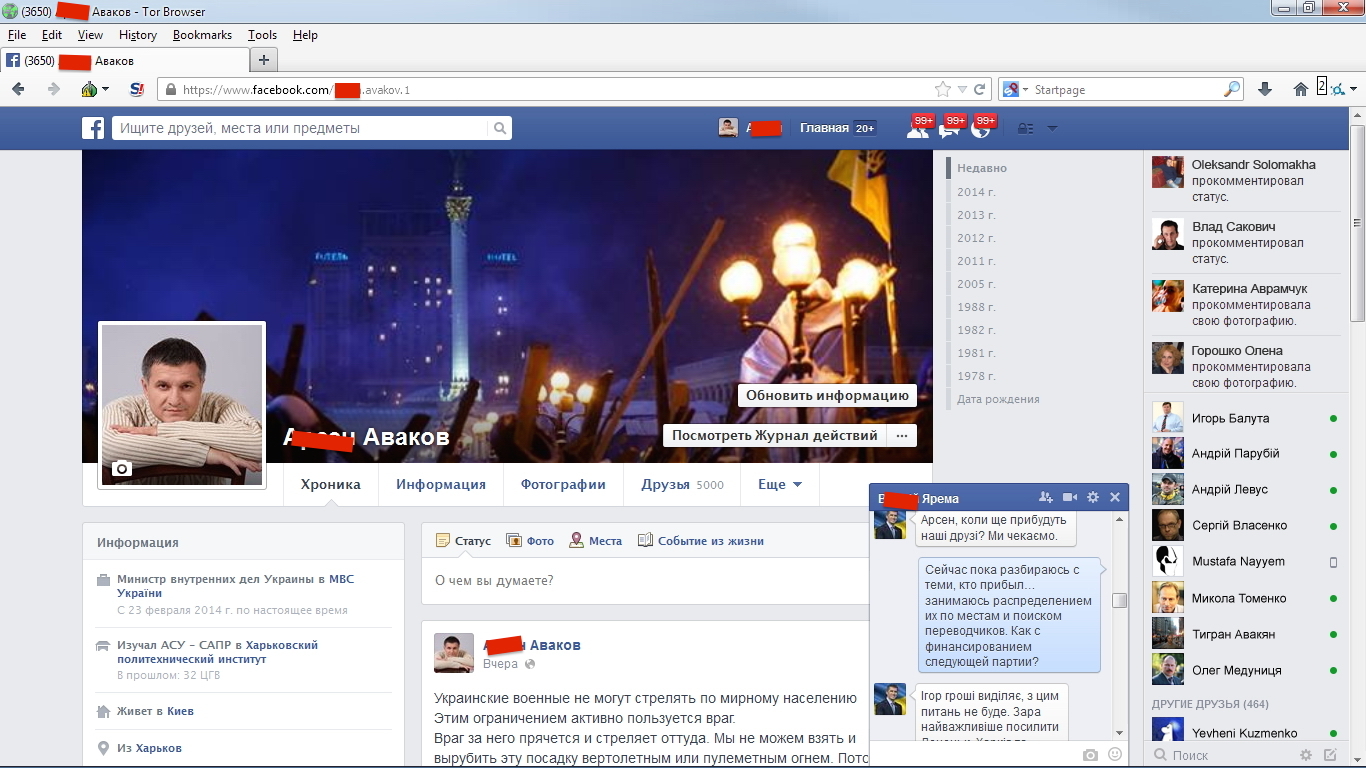Open the account menu arrow in Facebook bar

(x=1052, y=129)
